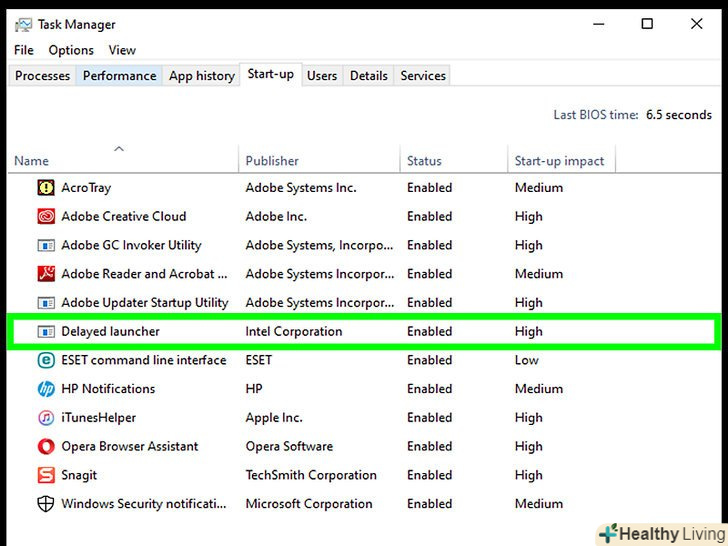This screenshot has height=546, width=728.
Task: Click the Adobe GC Invoker Utility icon
Action: point(46,245)
